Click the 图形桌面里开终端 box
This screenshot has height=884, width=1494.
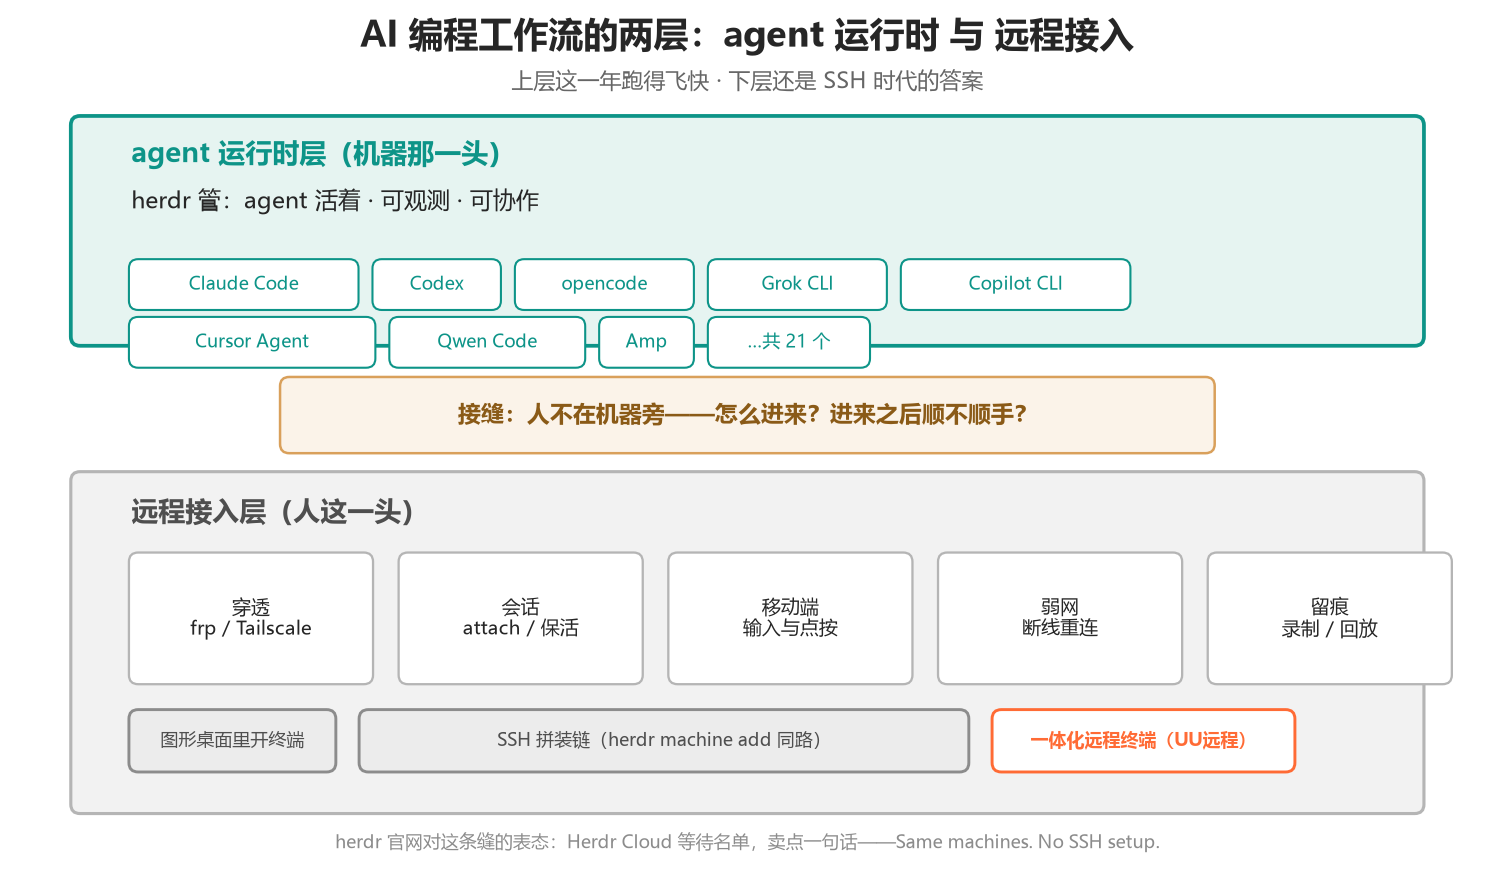click(x=232, y=741)
